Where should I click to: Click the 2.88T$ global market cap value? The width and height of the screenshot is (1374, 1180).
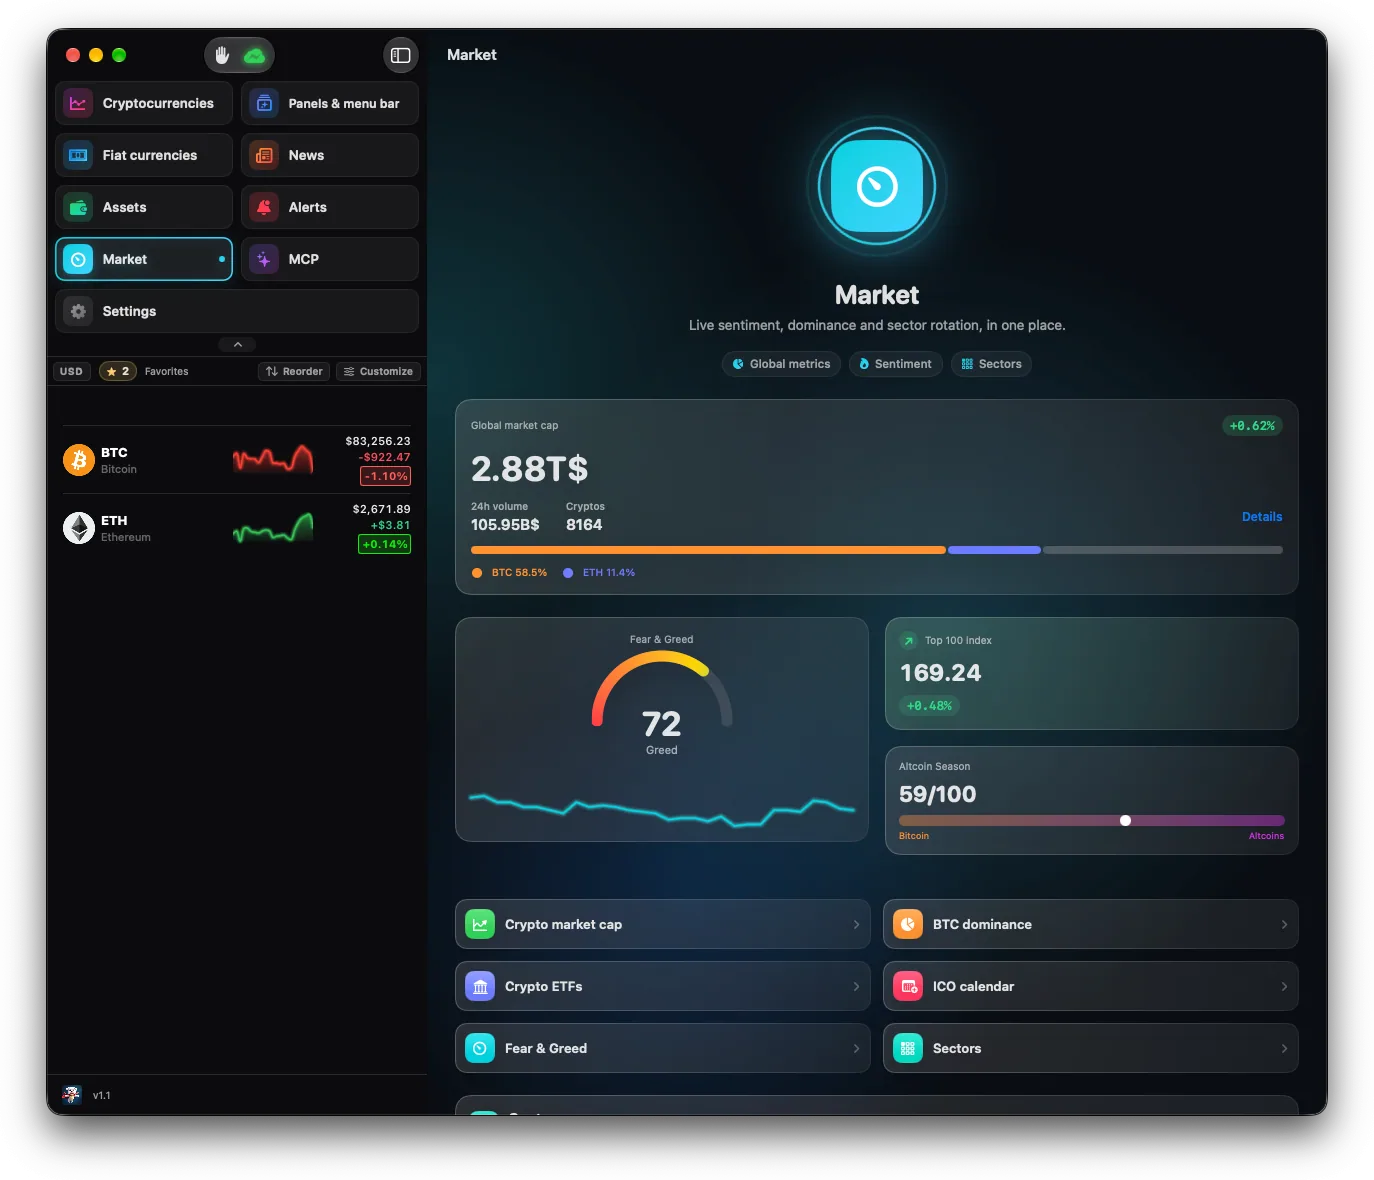click(x=530, y=468)
